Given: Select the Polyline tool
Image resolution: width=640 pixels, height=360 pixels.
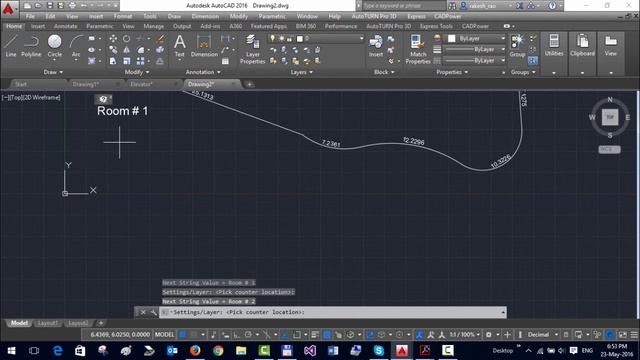Looking at the screenshot, I should [x=31, y=46].
